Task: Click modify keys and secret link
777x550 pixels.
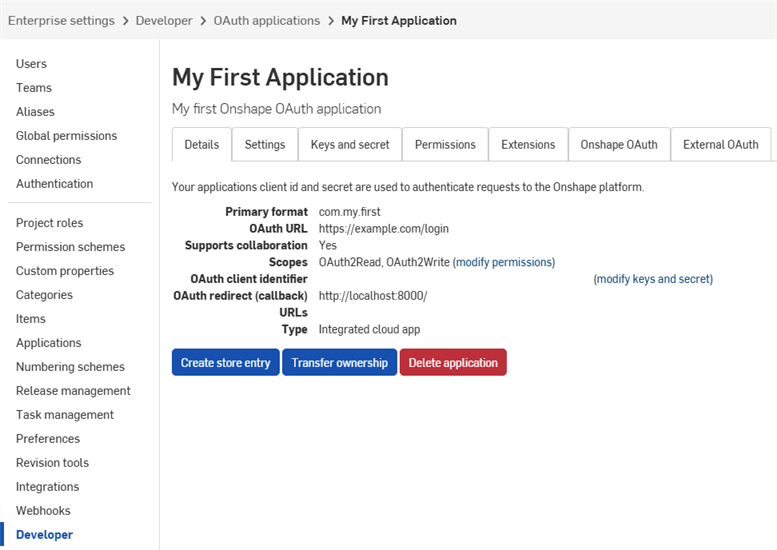Action: pos(653,279)
